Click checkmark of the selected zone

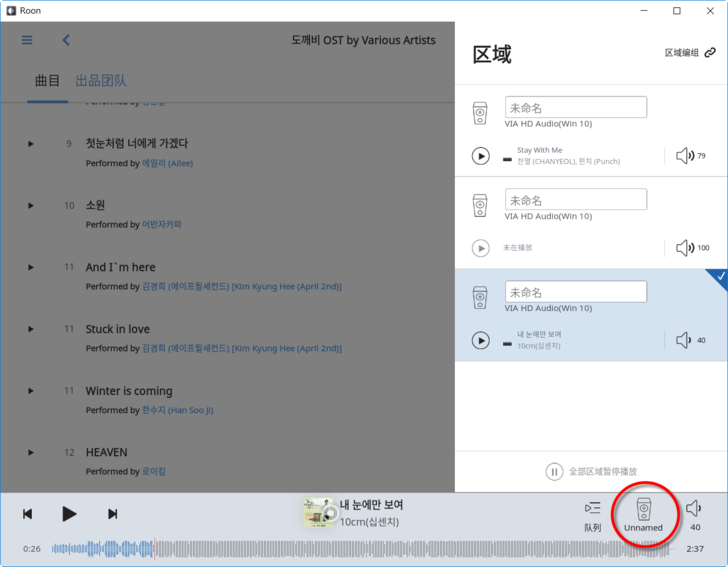[720, 277]
